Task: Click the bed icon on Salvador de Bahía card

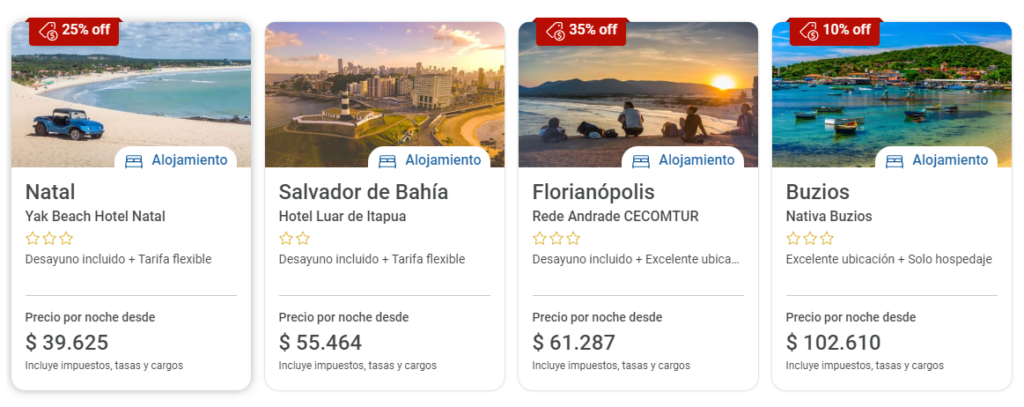Action: tap(388, 161)
